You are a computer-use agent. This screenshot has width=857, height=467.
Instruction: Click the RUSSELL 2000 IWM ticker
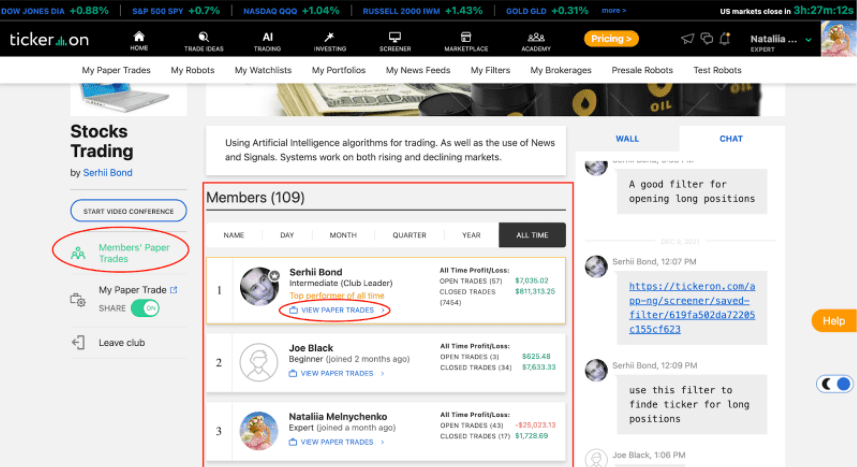422,10
